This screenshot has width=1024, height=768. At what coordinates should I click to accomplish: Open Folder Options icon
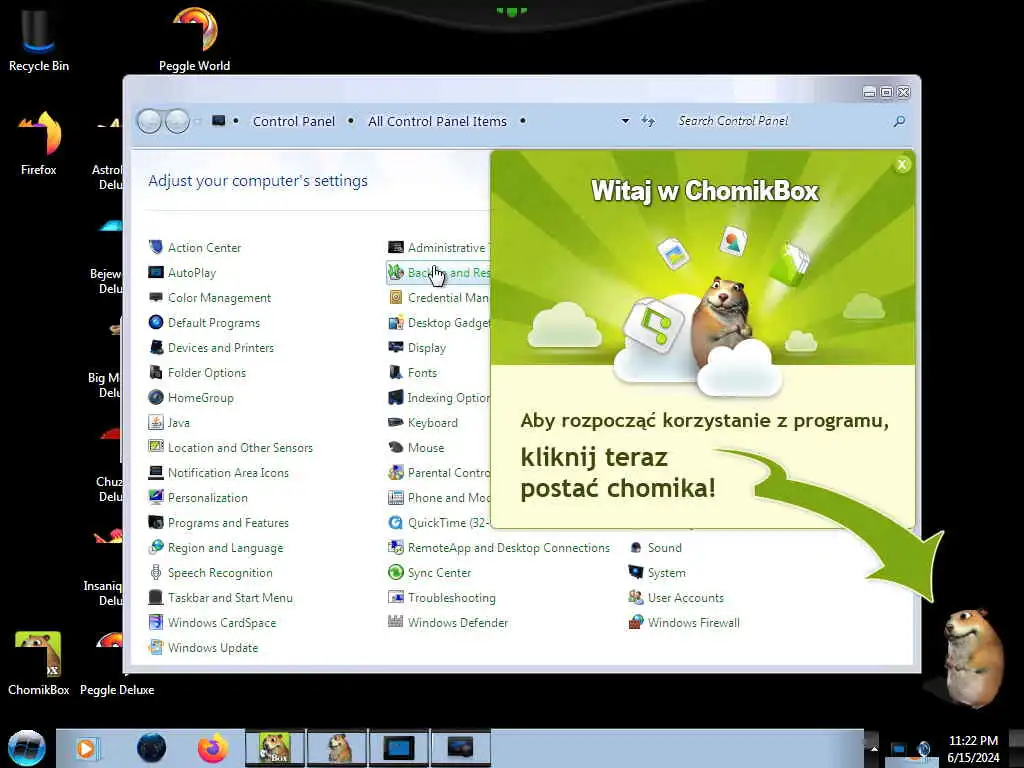click(155, 372)
